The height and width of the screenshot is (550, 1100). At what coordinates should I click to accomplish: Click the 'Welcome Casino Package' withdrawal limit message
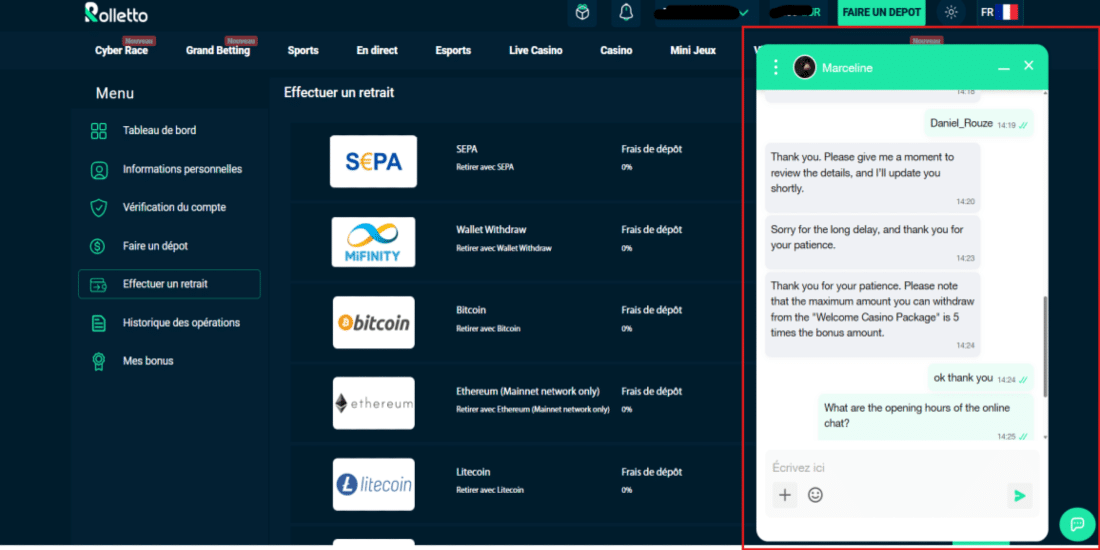873,315
